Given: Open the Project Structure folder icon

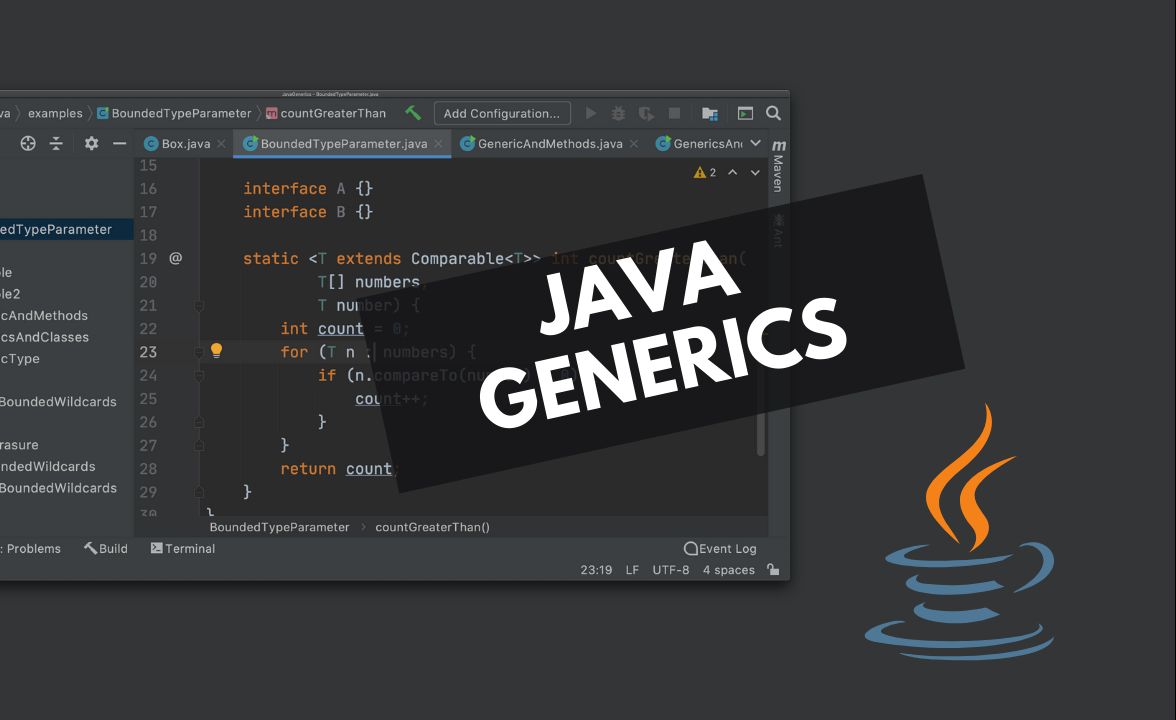Looking at the screenshot, I should point(710,113).
